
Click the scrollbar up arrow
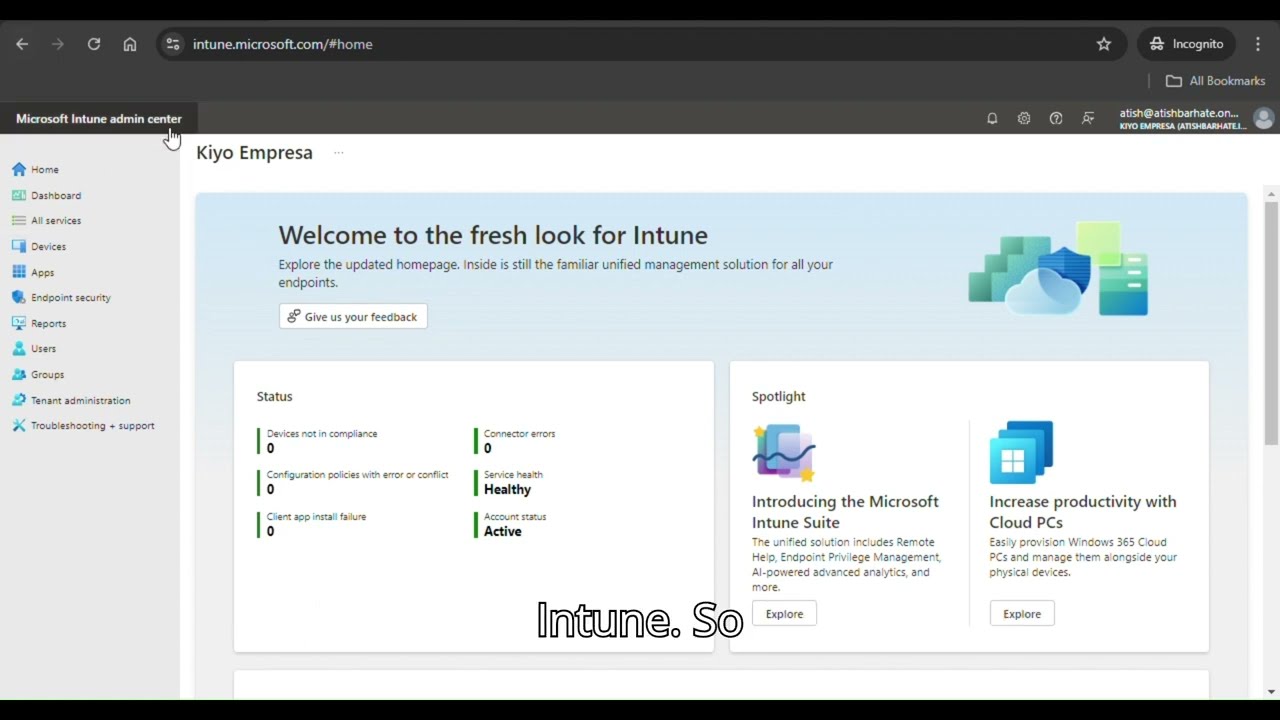pyautogui.click(x=1272, y=194)
